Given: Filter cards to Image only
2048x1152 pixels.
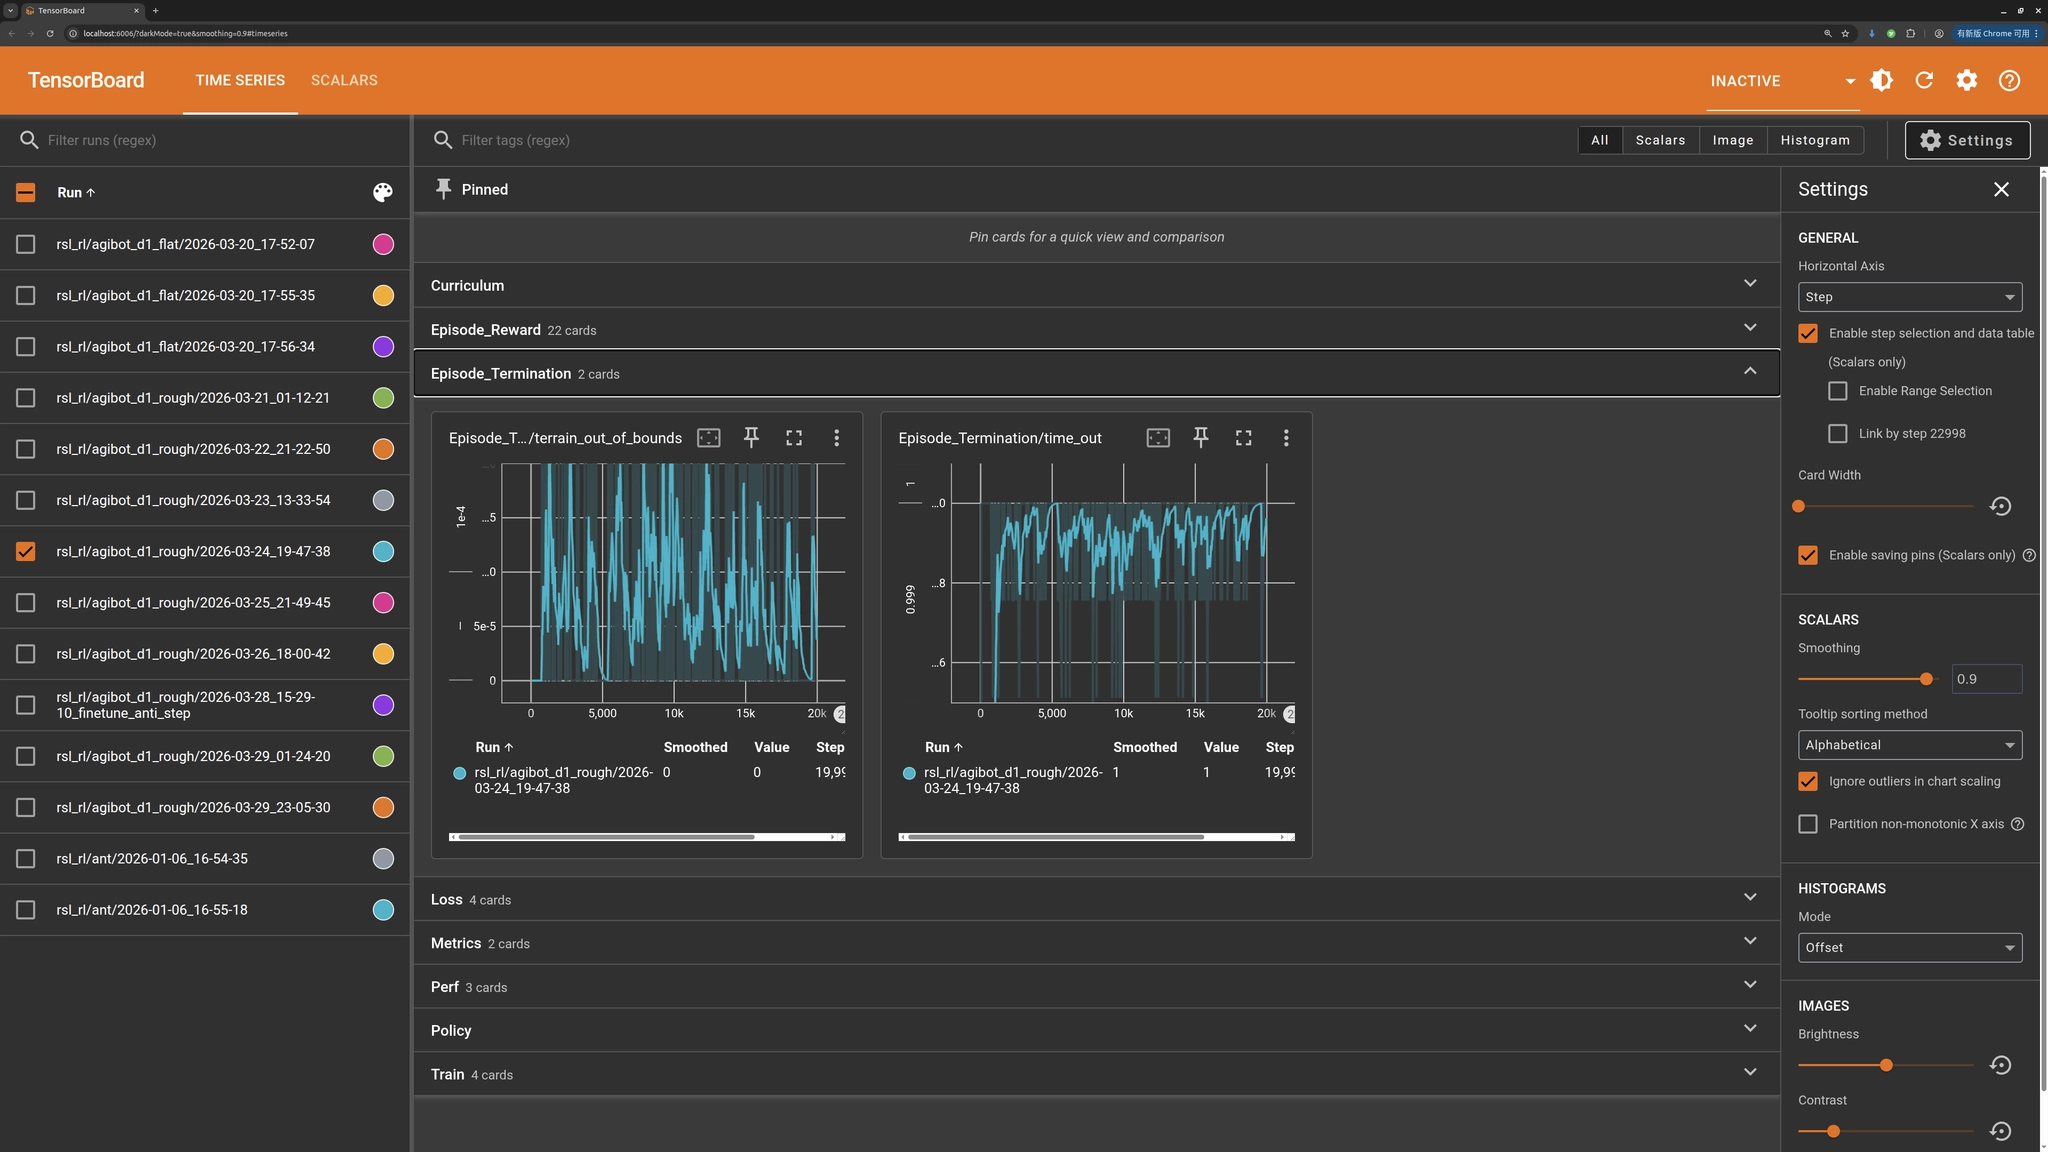Looking at the screenshot, I should (x=1733, y=140).
